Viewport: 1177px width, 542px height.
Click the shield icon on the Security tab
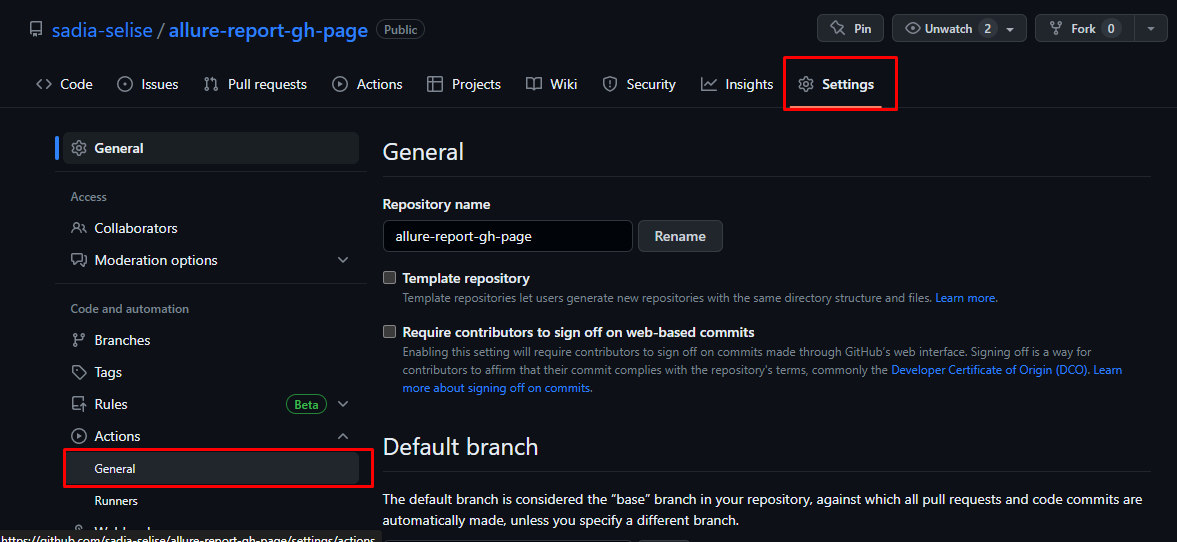tap(610, 84)
